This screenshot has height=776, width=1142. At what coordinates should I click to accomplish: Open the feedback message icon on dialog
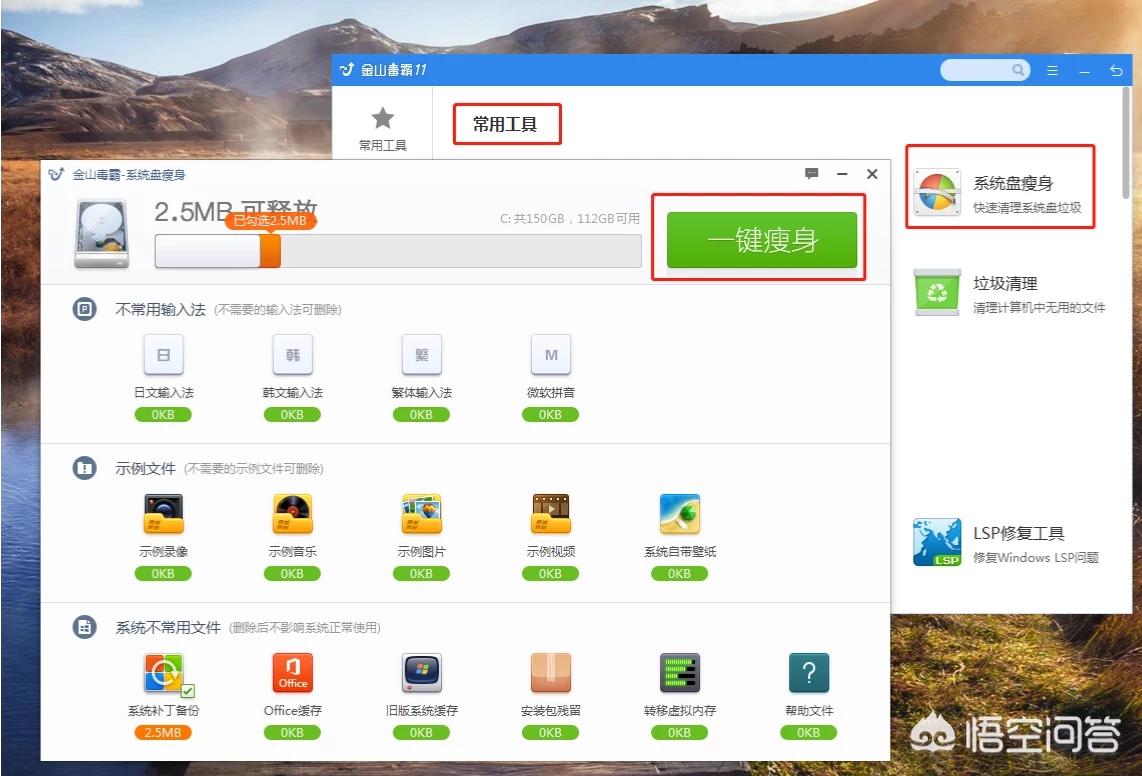point(812,174)
